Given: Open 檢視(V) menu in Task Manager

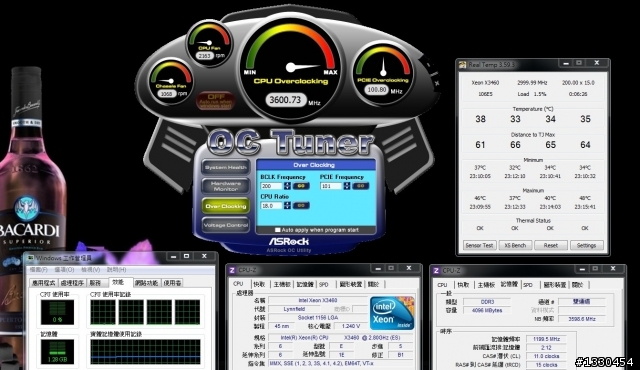Looking at the screenshot, I should pyautogui.click(x=91, y=270).
